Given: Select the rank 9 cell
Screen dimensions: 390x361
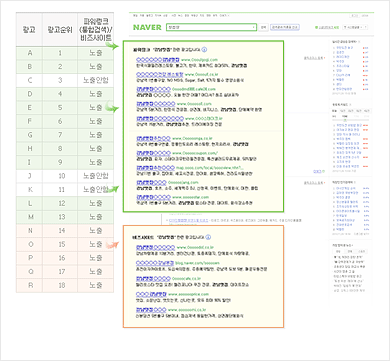Looking at the screenshot, I should 60,162.
